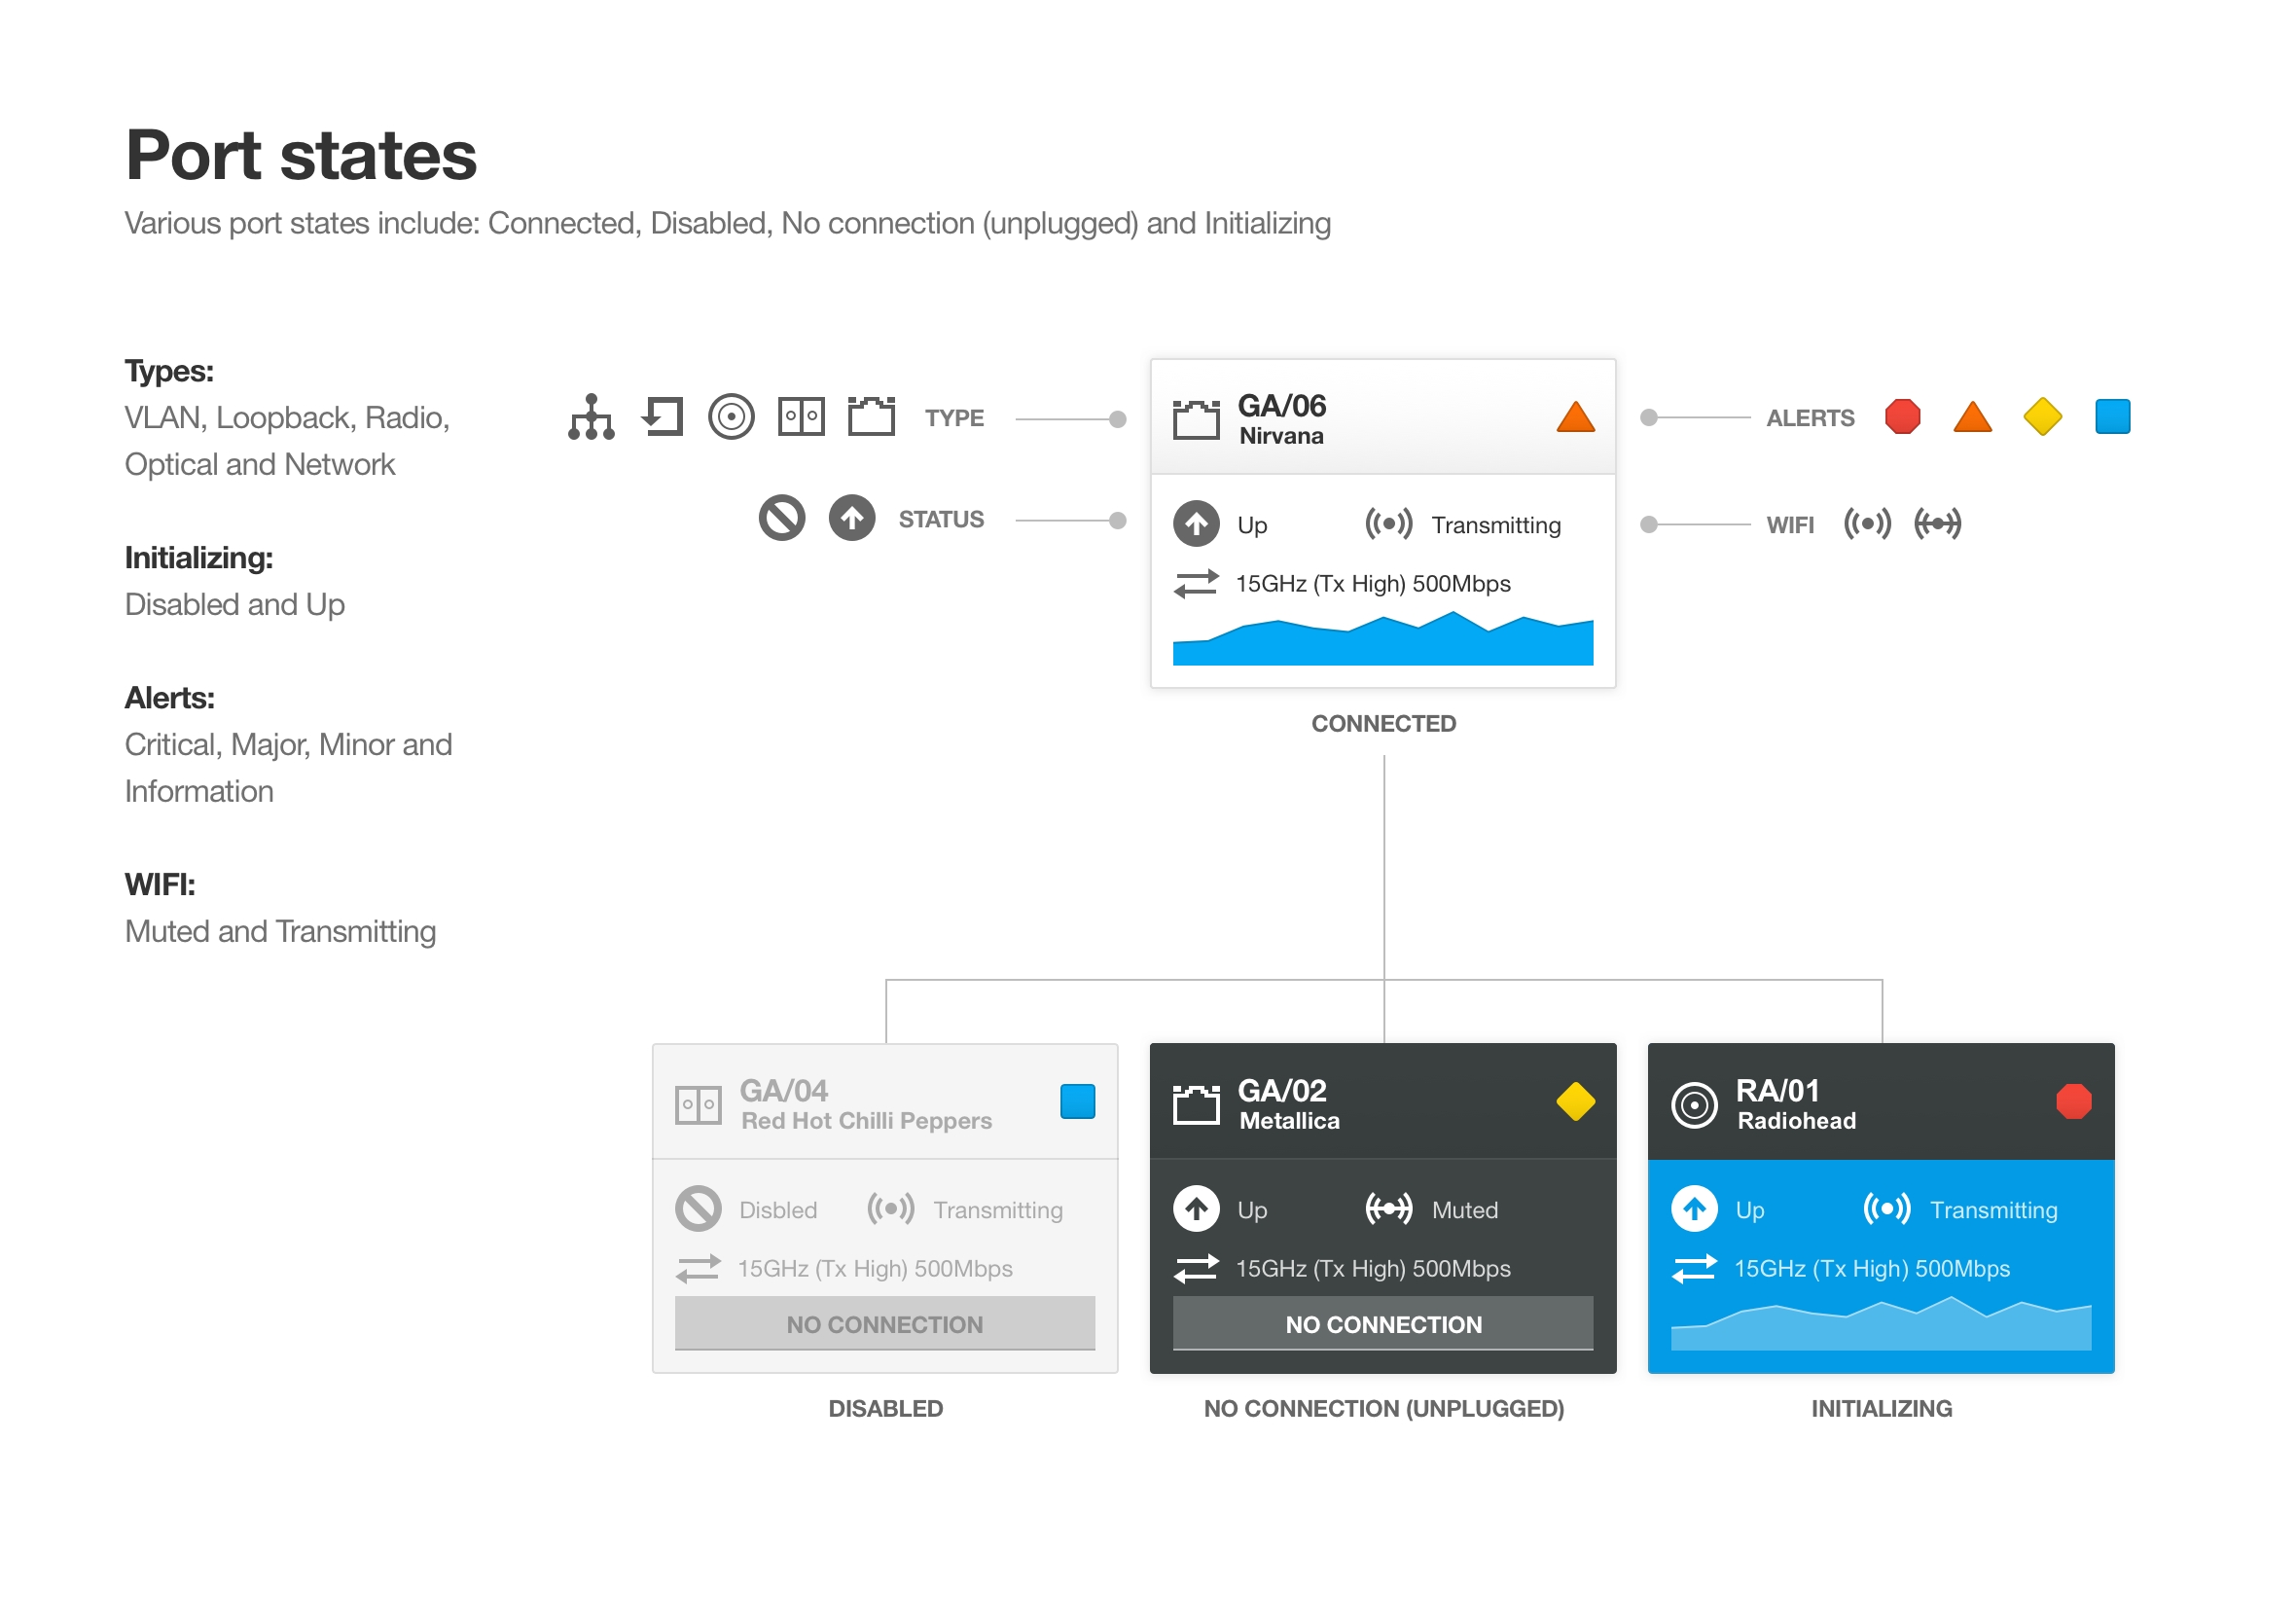Screen dimensions: 2296x1623
Task: Select the GA/06 Nirvana card title
Action: tap(1281, 419)
